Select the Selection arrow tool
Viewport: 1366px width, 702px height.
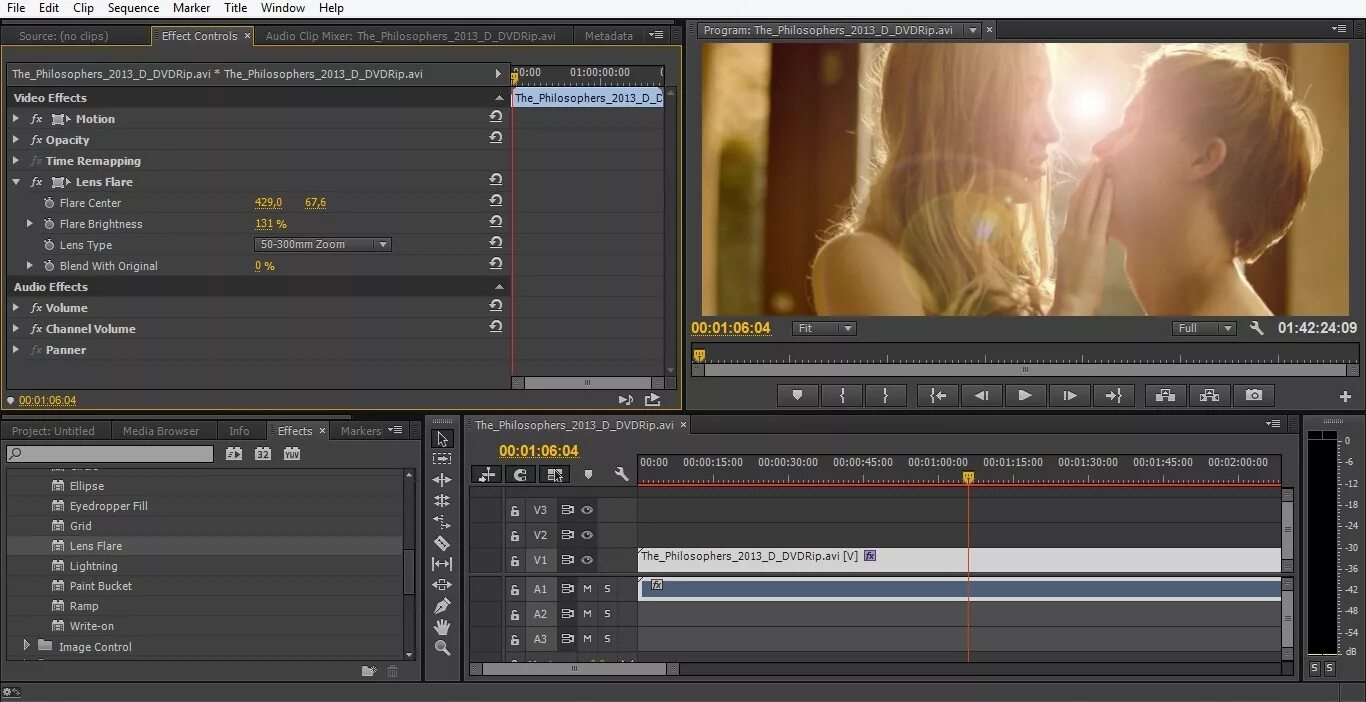[442, 438]
